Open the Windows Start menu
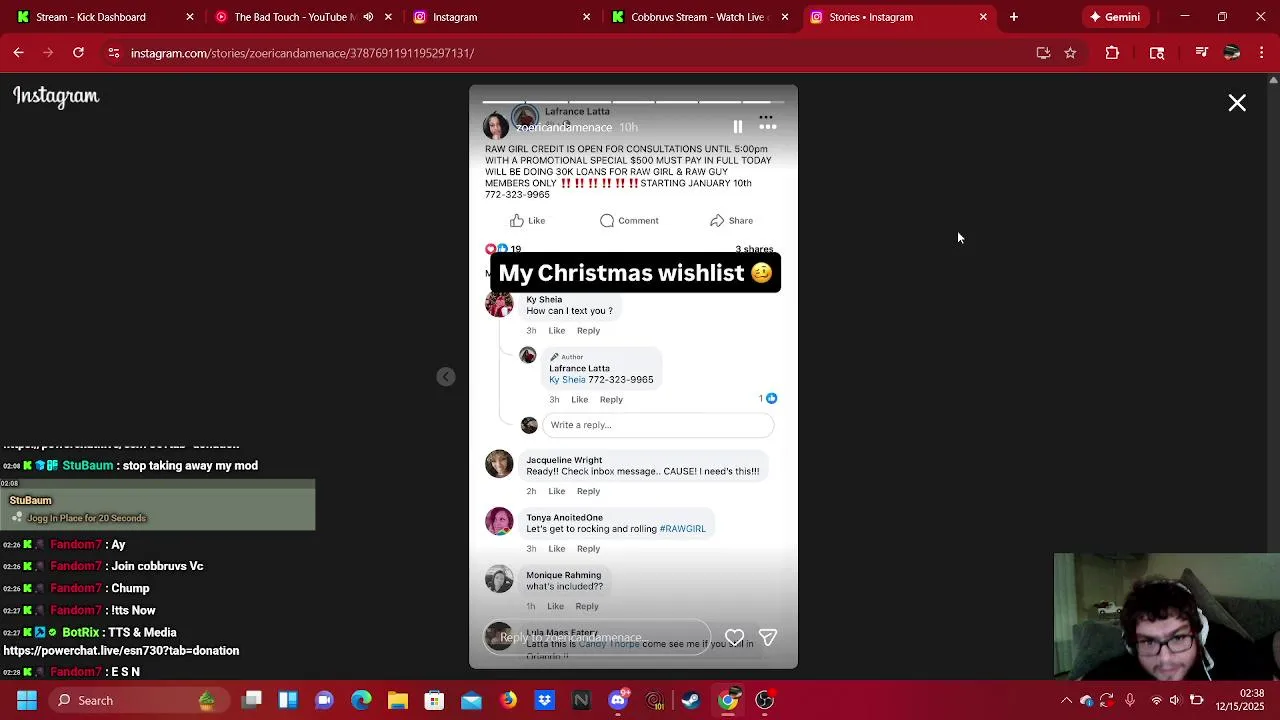1280x720 pixels. 27,700
